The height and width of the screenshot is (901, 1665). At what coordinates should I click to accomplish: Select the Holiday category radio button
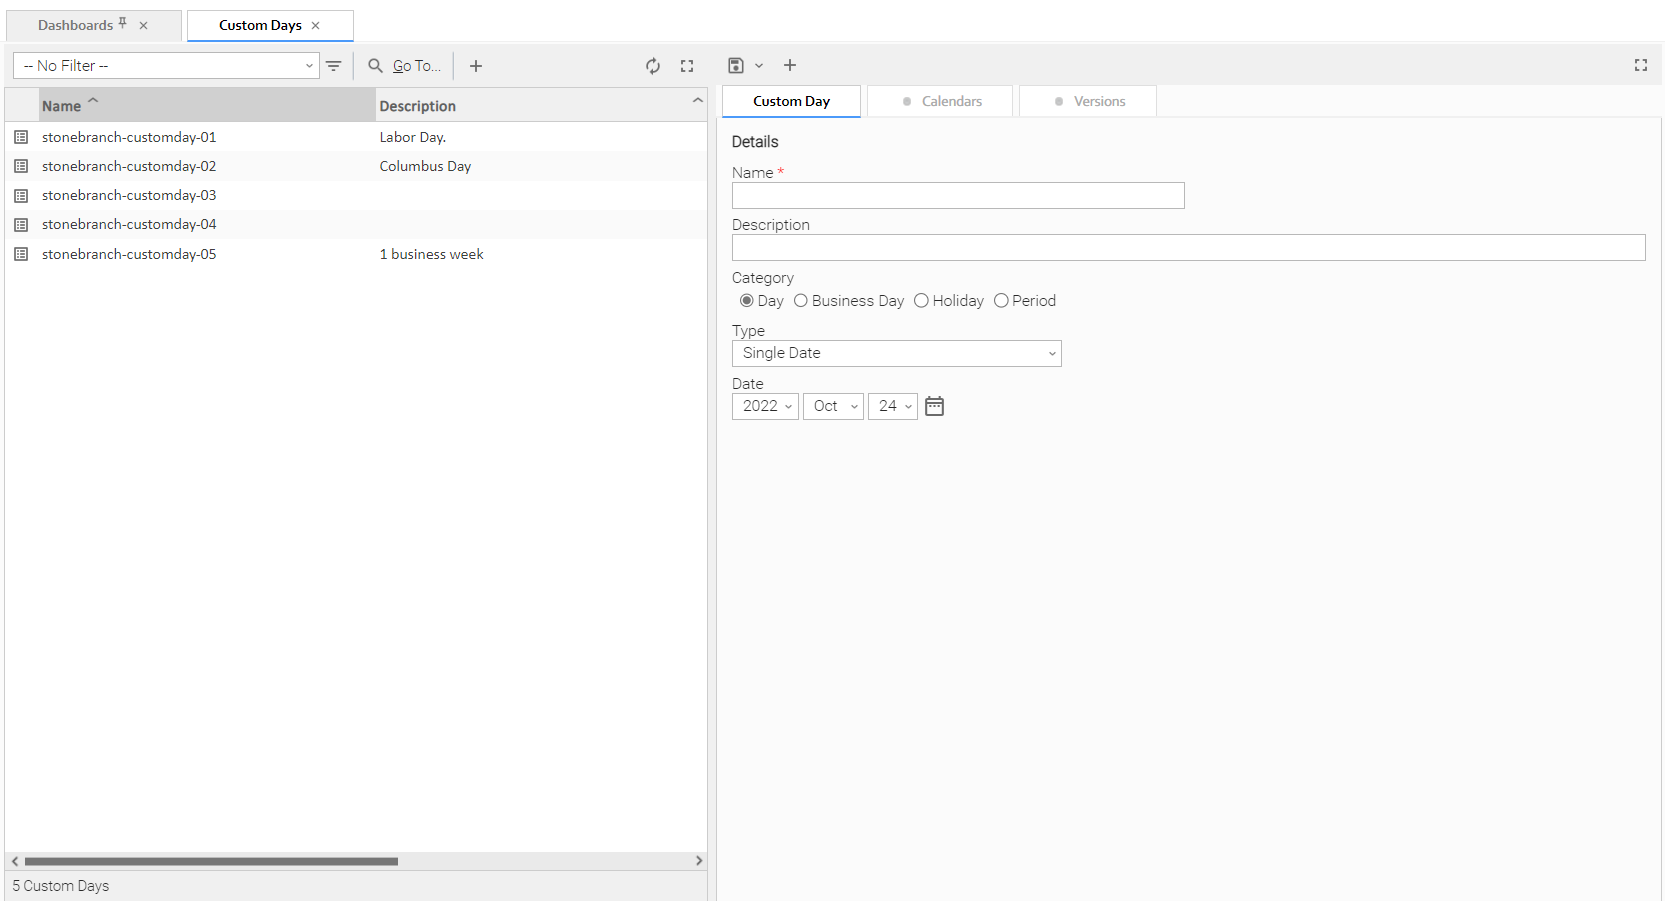921,301
